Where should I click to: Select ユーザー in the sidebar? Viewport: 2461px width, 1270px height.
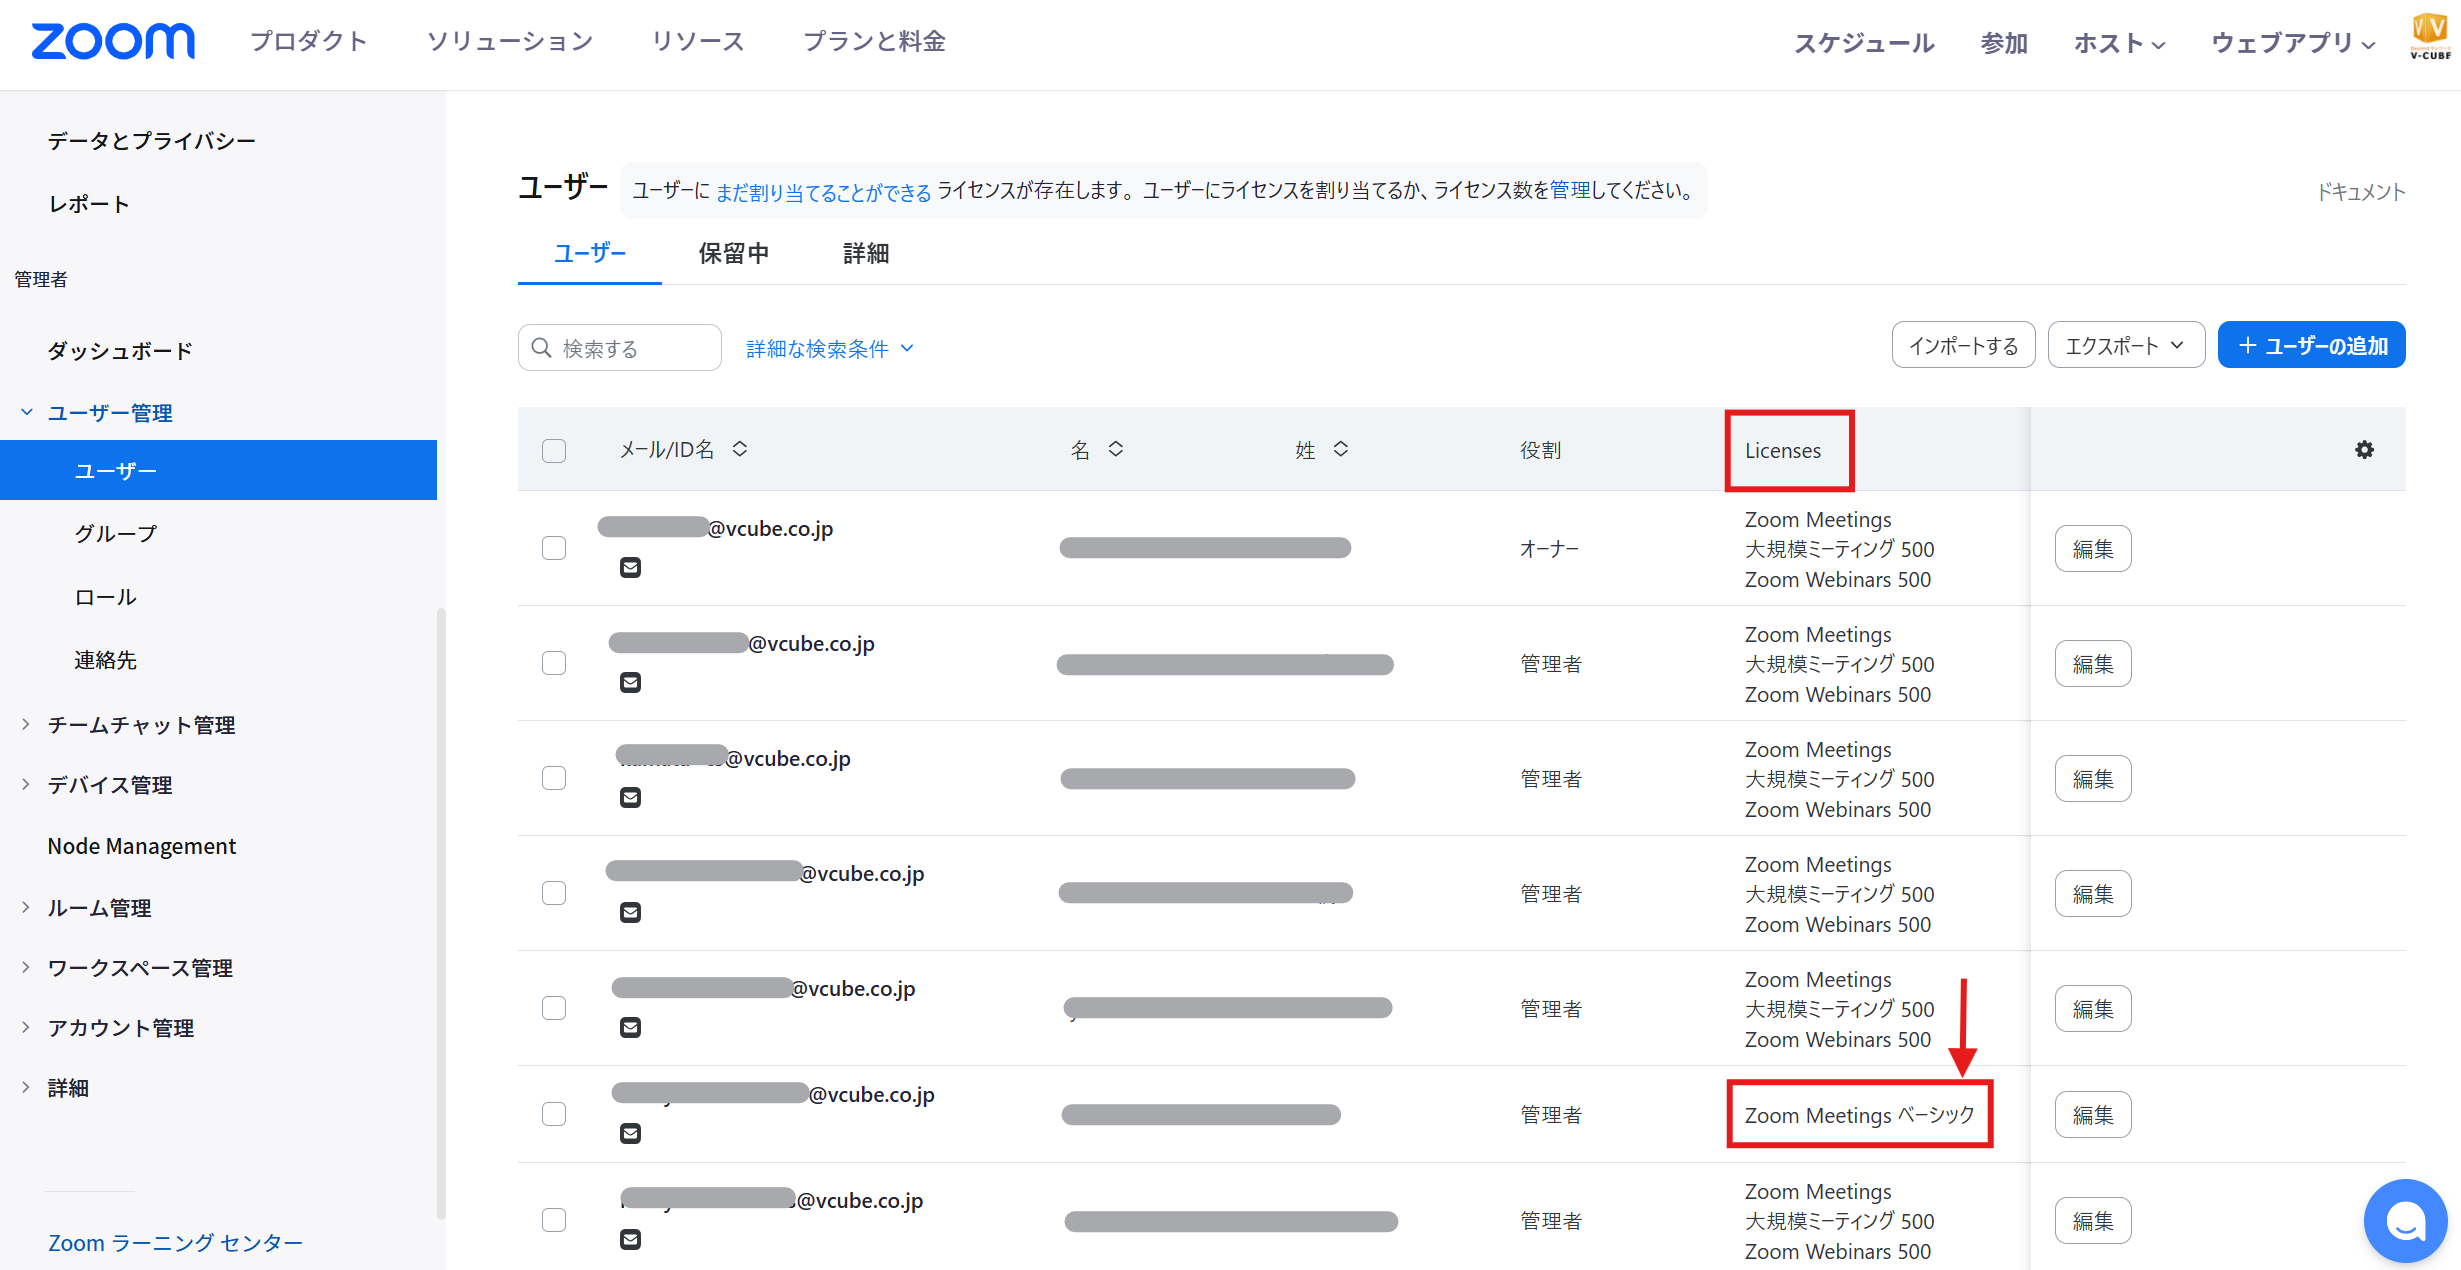(x=218, y=470)
